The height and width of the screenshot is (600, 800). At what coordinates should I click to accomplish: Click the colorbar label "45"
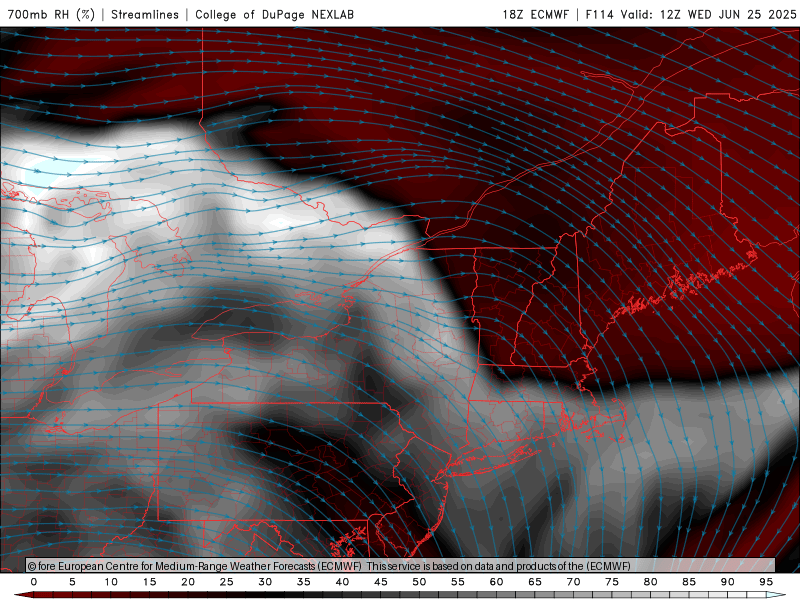(x=381, y=582)
